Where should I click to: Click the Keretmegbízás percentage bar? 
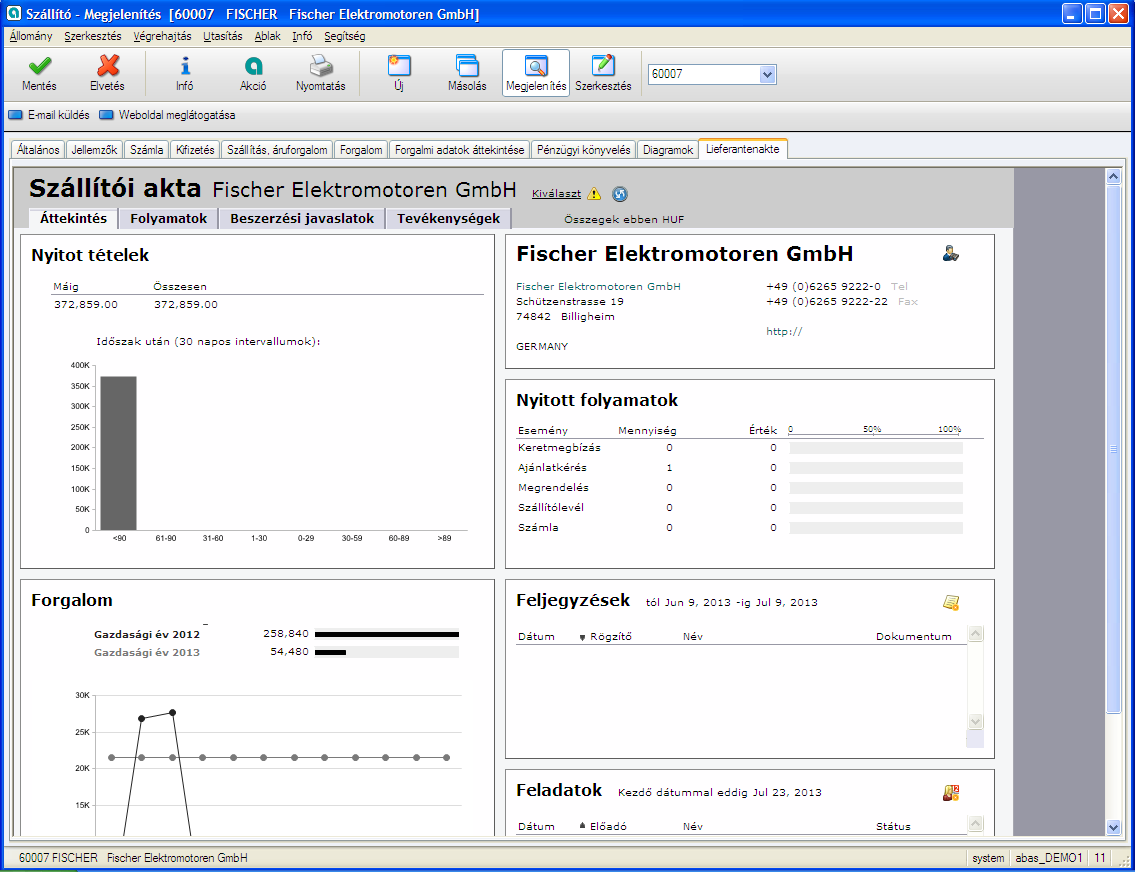(x=876, y=448)
